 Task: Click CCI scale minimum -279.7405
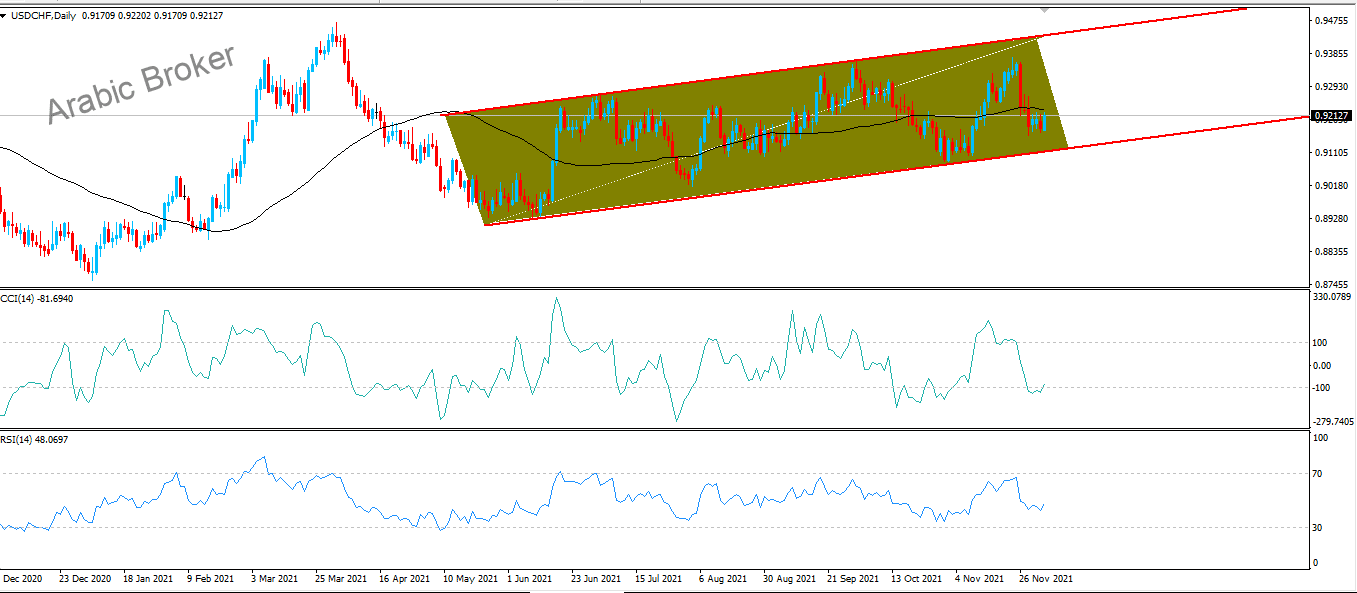(1335, 422)
